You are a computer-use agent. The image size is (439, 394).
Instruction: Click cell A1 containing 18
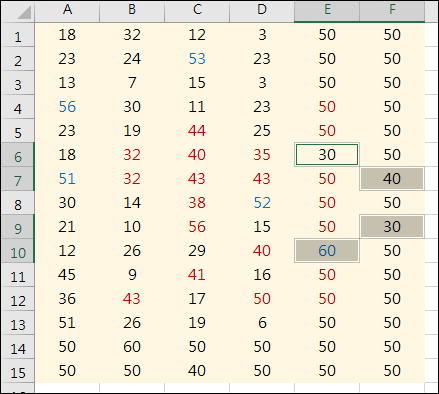(67, 35)
